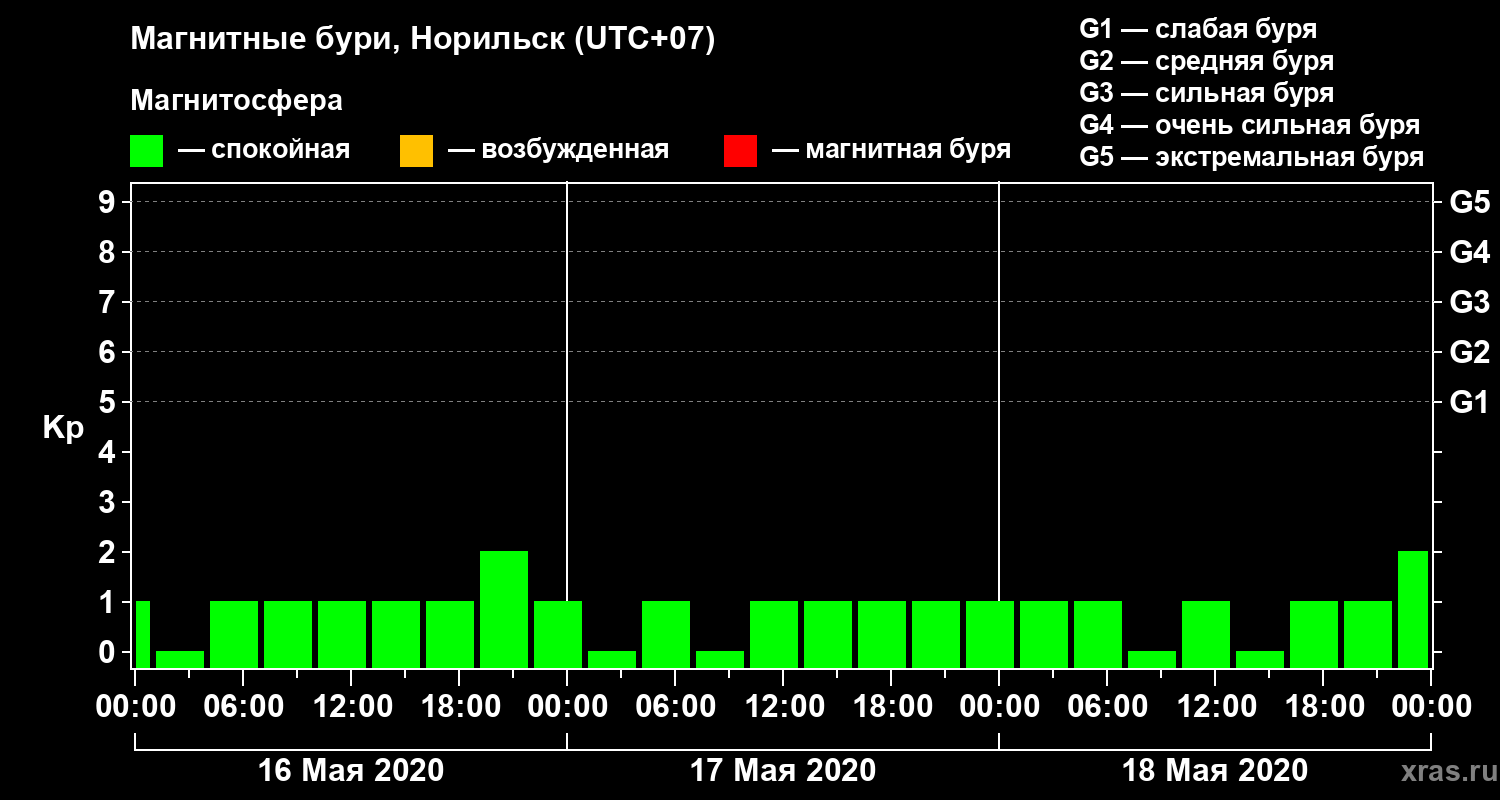The image size is (1500, 800).
Task: Click the '12:00' time label under 17 May
Action: pyautogui.click(x=783, y=707)
